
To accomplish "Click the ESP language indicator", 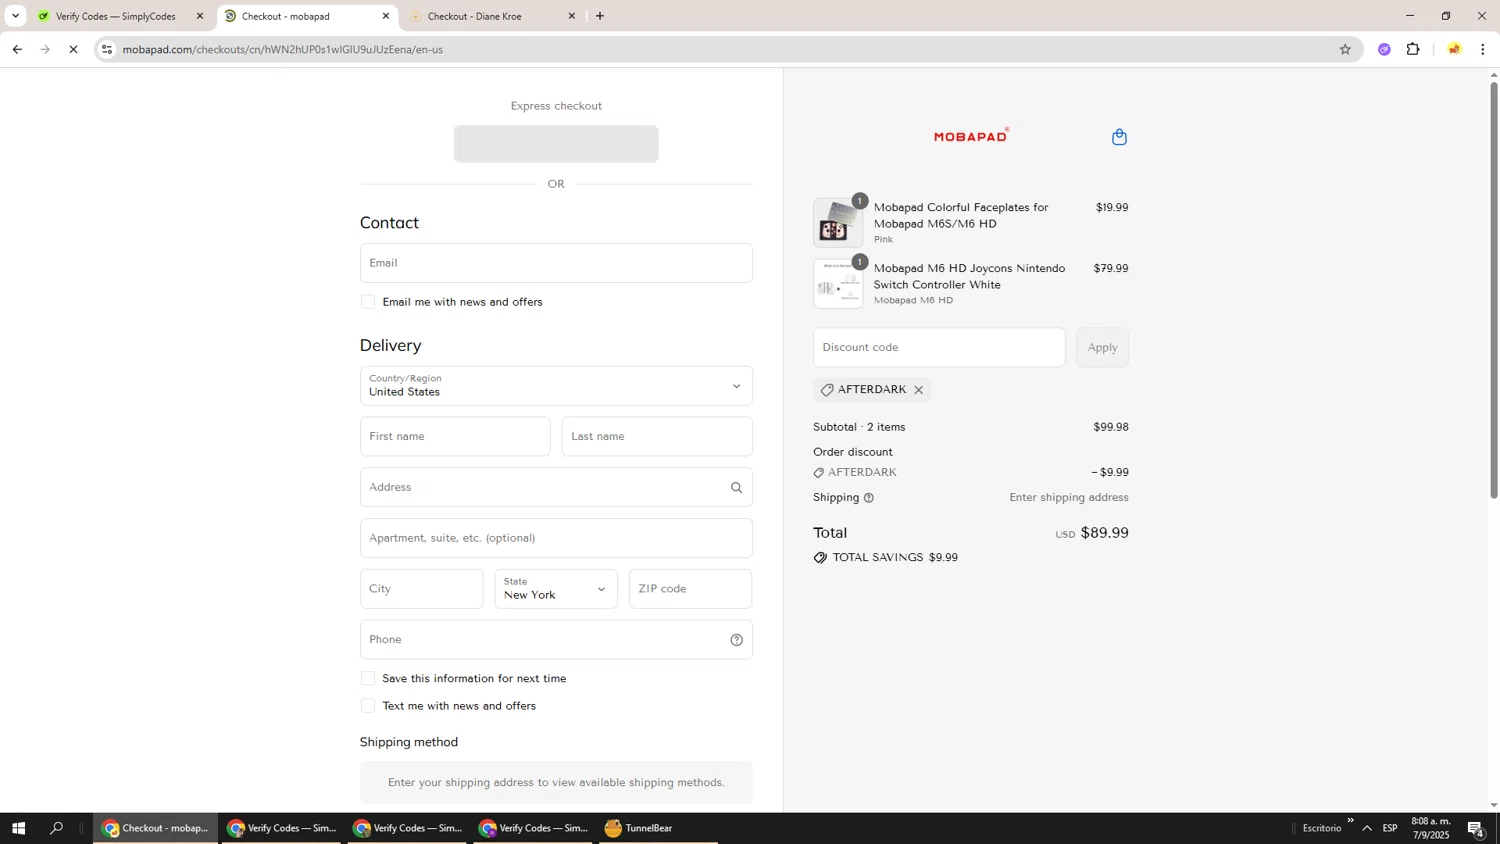I will click(x=1390, y=828).
